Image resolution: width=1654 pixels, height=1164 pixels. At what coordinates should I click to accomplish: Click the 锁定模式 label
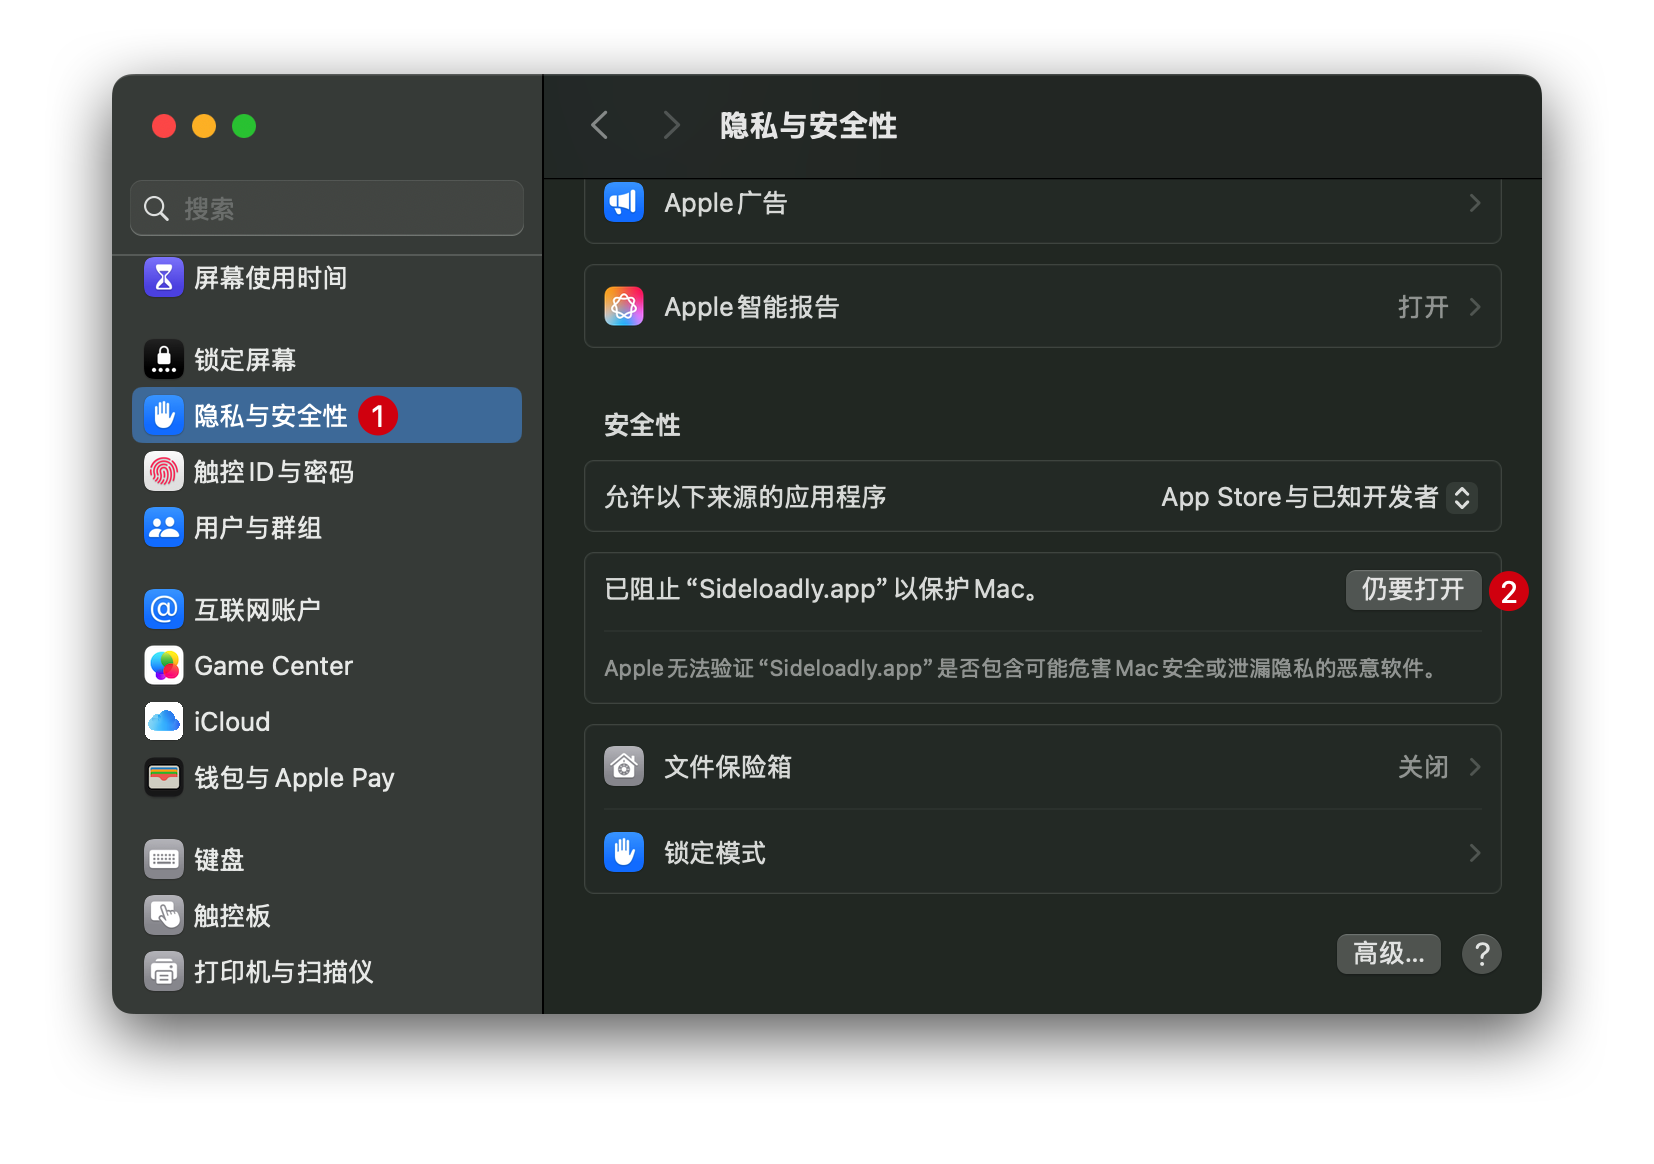pyautogui.click(x=715, y=853)
